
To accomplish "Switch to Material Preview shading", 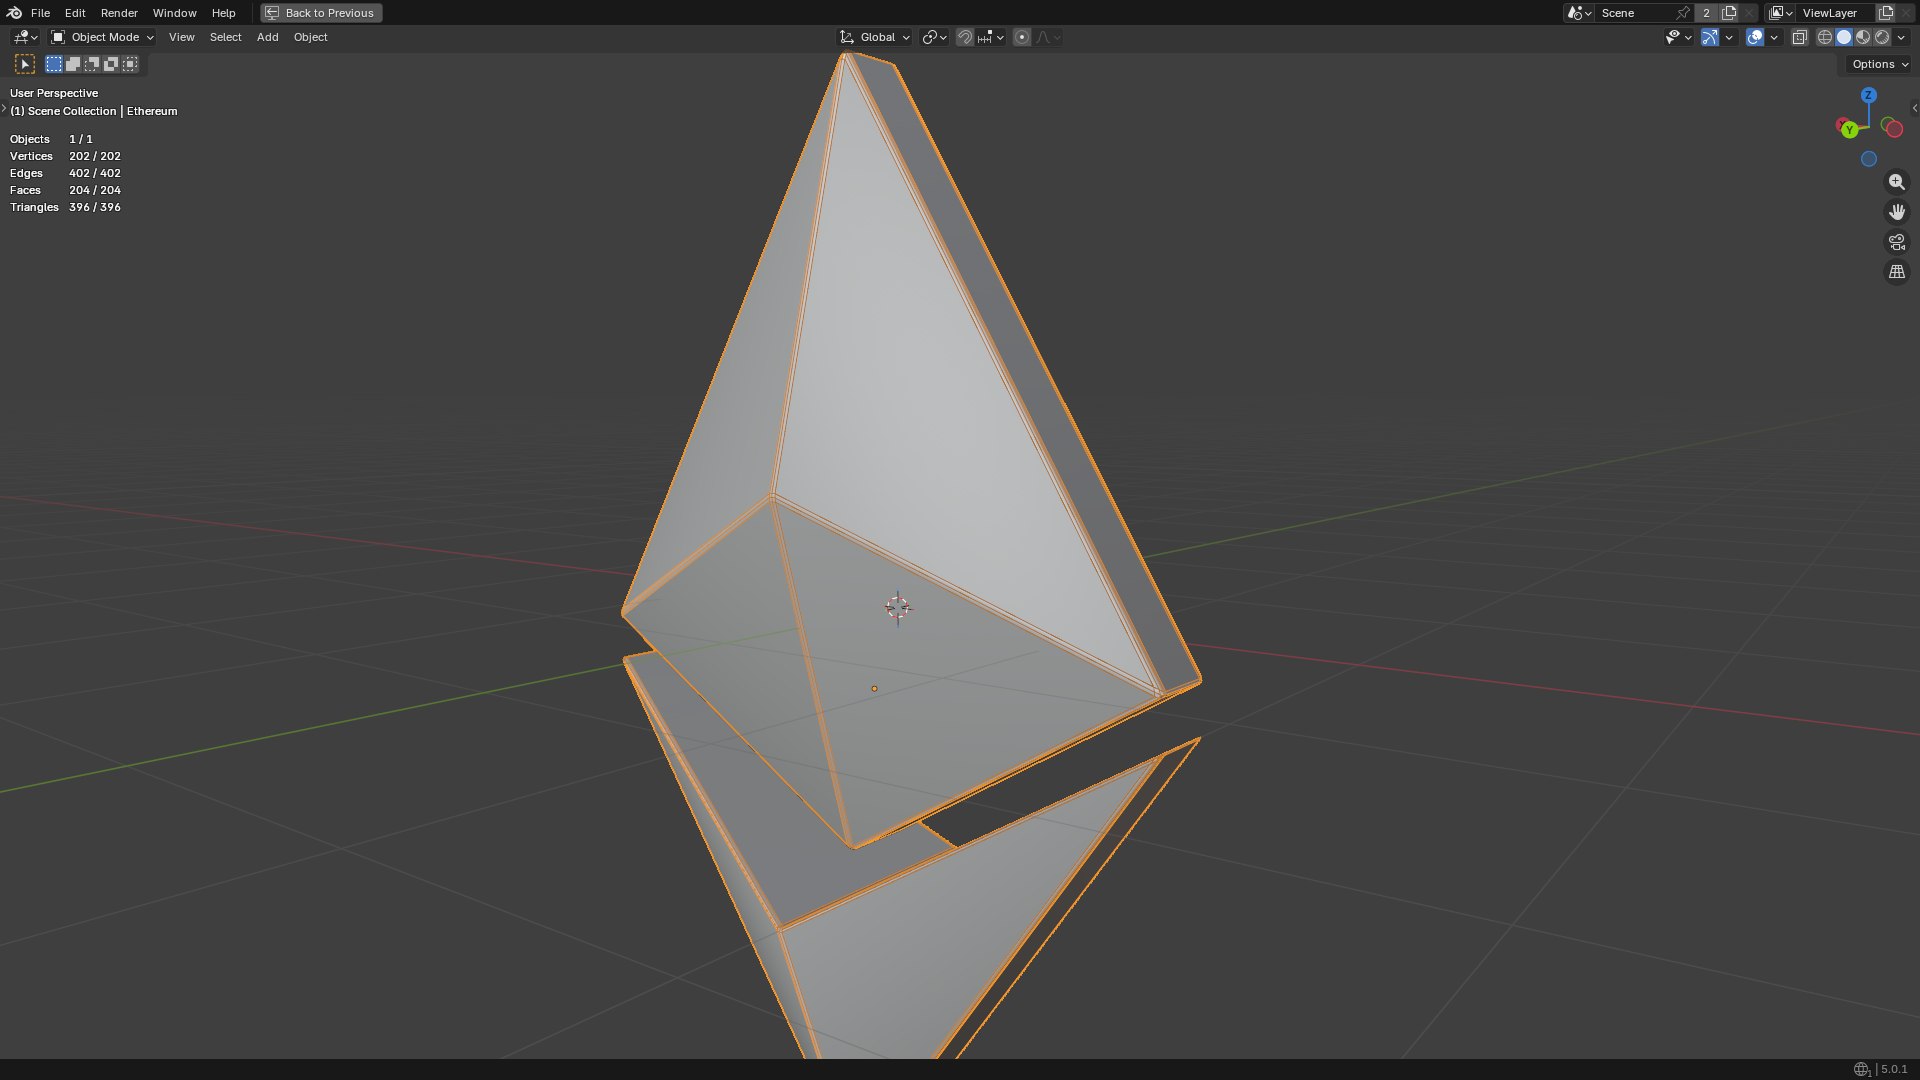I will pos(1863,37).
